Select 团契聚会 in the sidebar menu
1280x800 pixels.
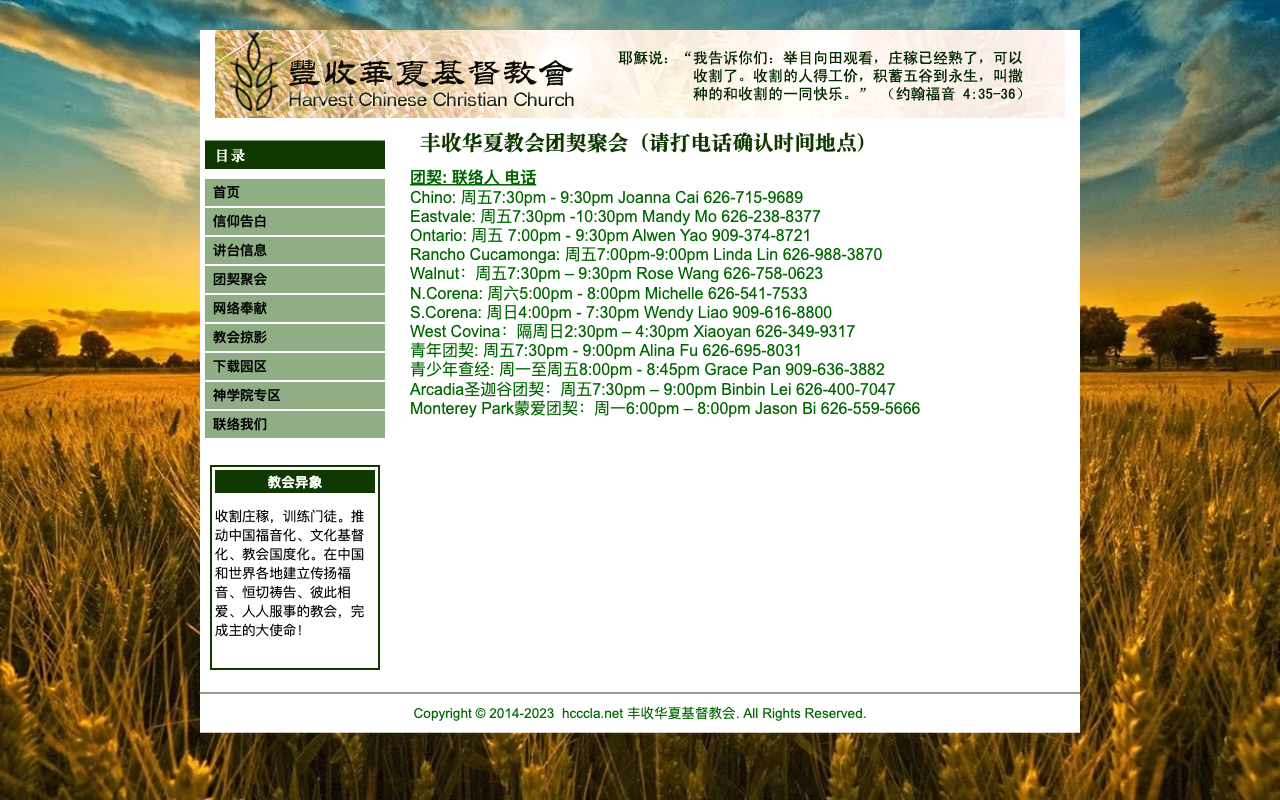295,279
